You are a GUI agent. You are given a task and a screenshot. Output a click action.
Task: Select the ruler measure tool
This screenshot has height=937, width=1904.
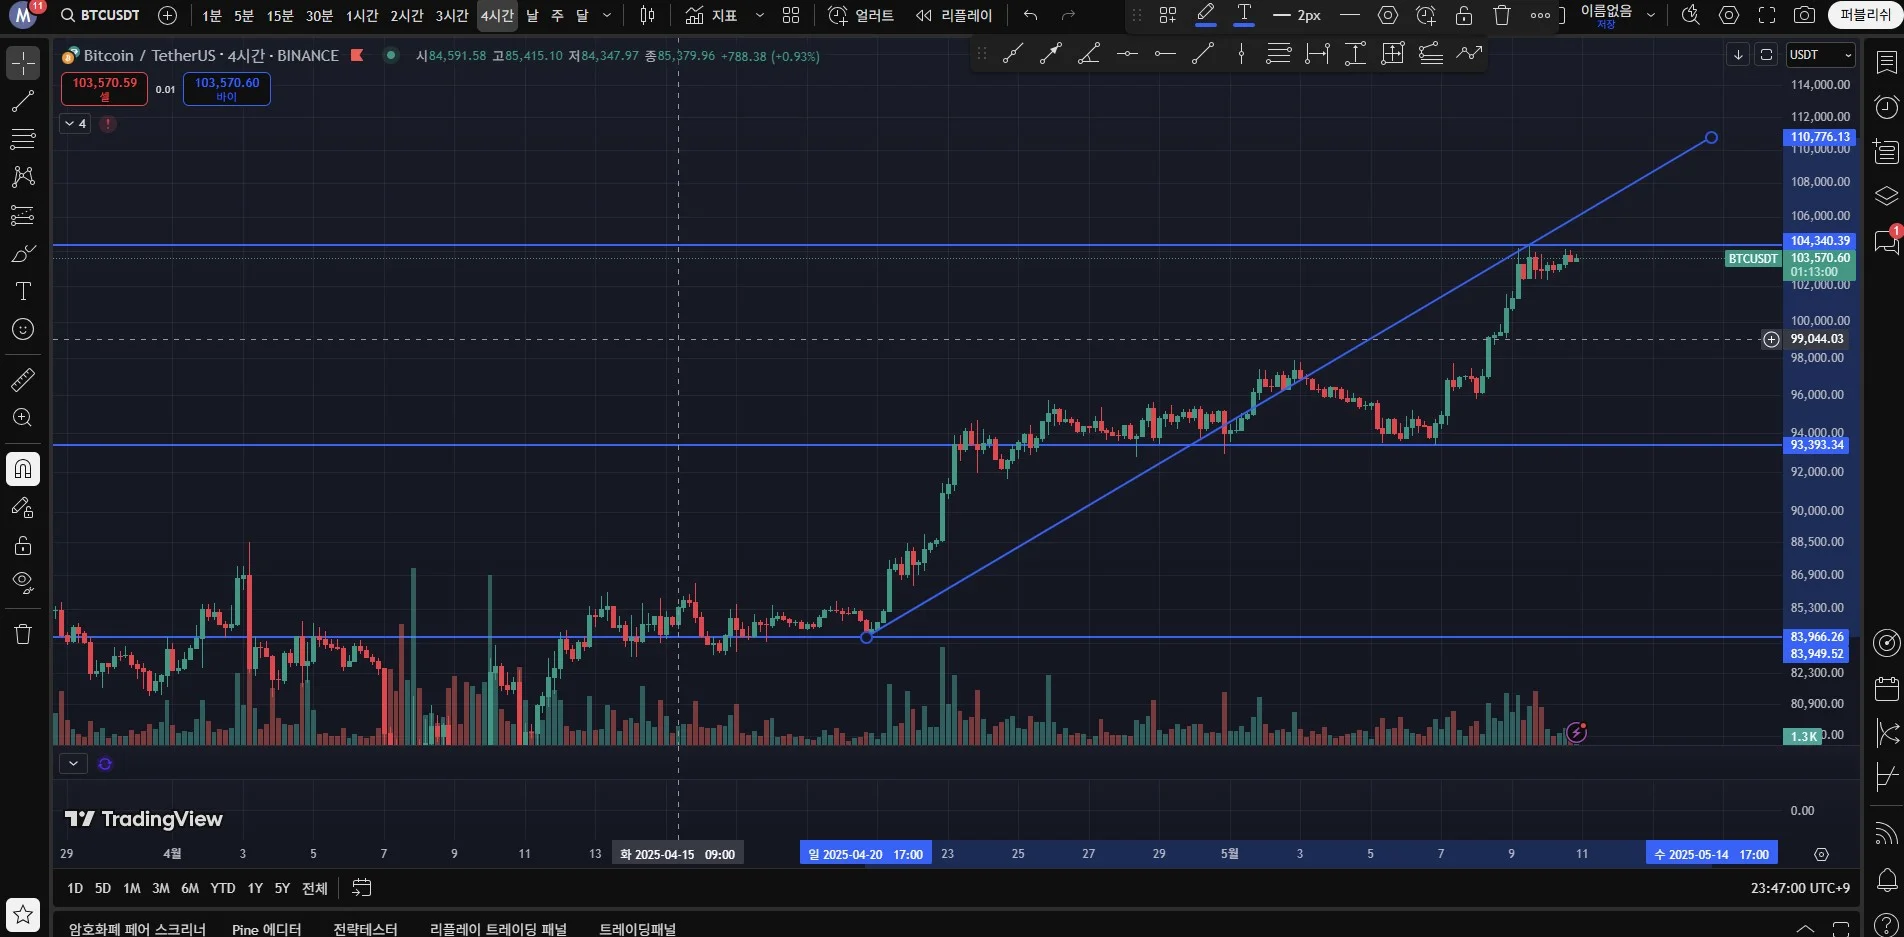pyautogui.click(x=23, y=380)
